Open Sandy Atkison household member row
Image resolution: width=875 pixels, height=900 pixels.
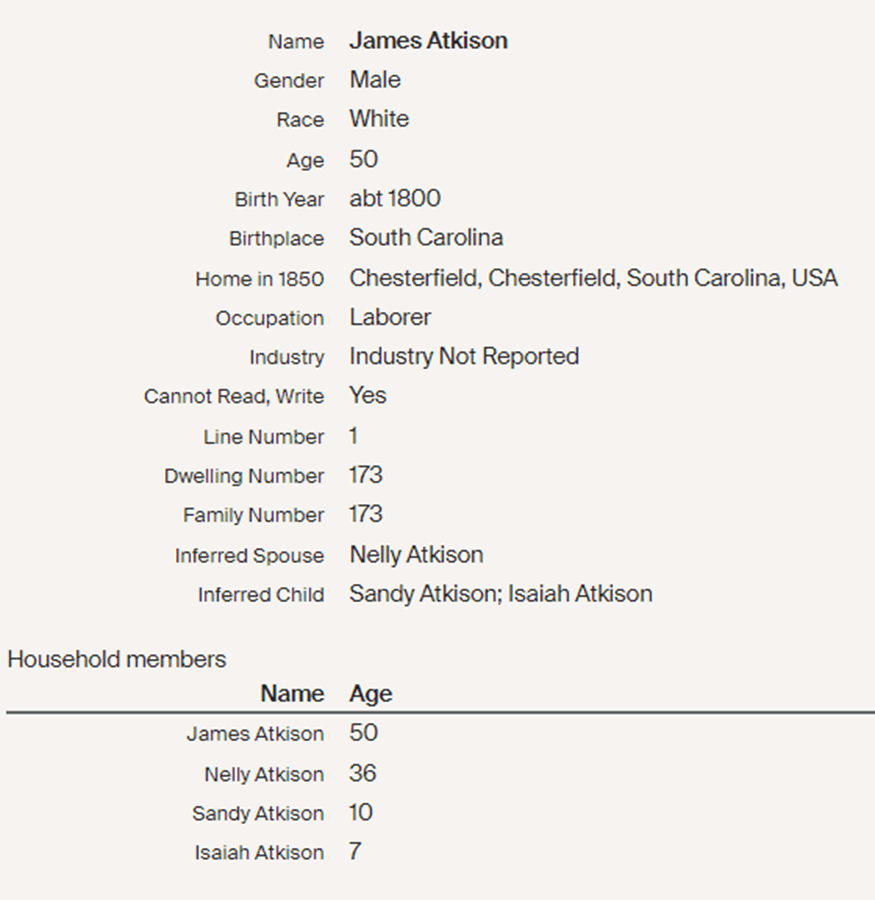pyautogui.click(x=258, y=814)
